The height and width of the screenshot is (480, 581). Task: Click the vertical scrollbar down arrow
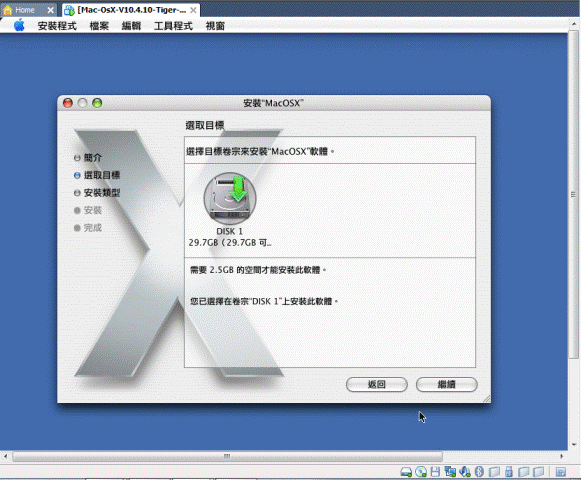click(x=574, y=444)
